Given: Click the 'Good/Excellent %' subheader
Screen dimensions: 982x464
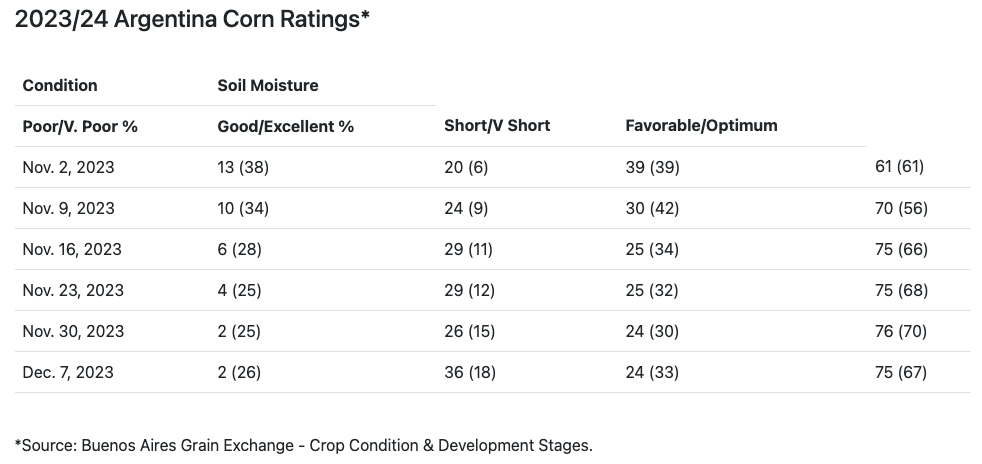Looking at the screenshot, I should 286,126.
